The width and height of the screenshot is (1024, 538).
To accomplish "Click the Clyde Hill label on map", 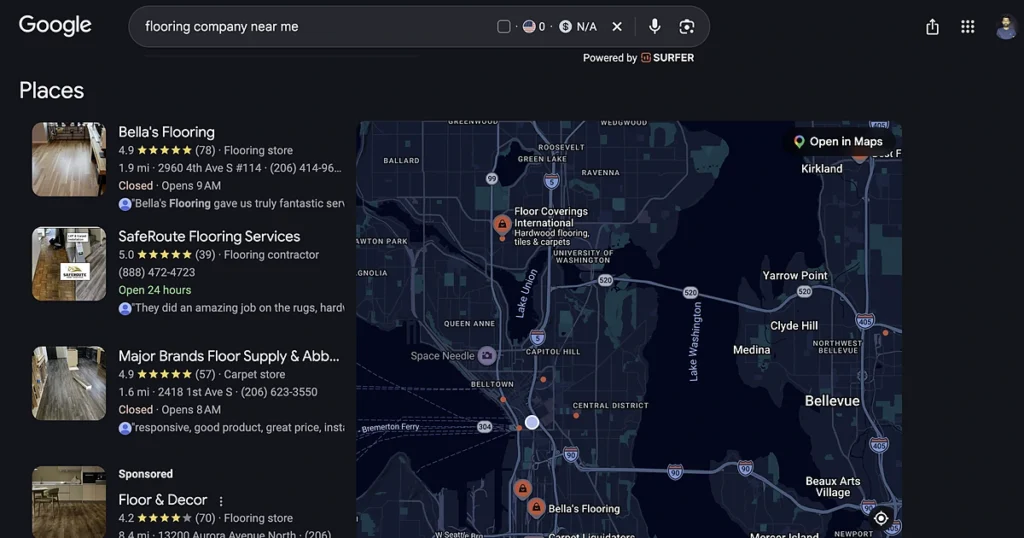I will (x=793, y=326).
